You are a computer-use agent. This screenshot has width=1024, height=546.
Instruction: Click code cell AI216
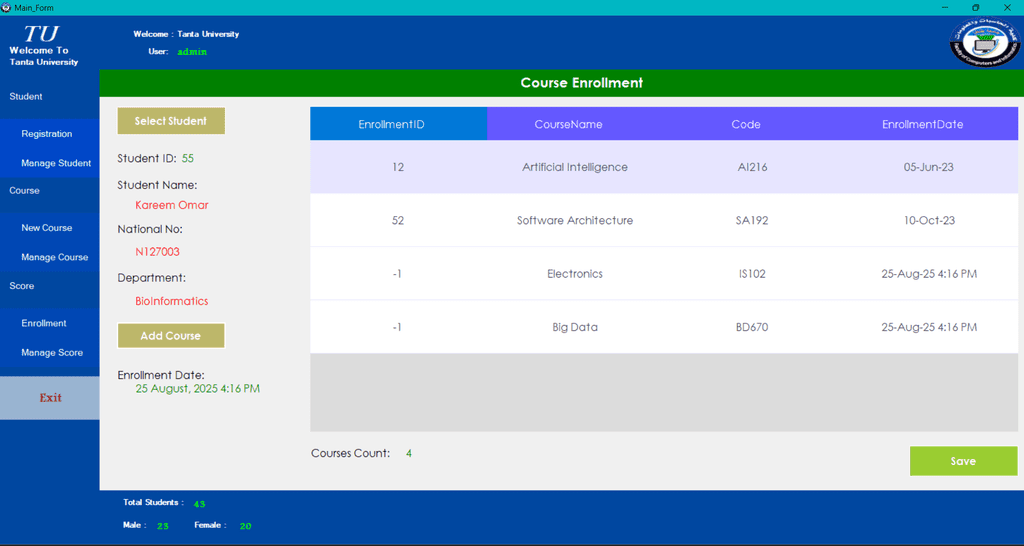[x=752, y=167]
